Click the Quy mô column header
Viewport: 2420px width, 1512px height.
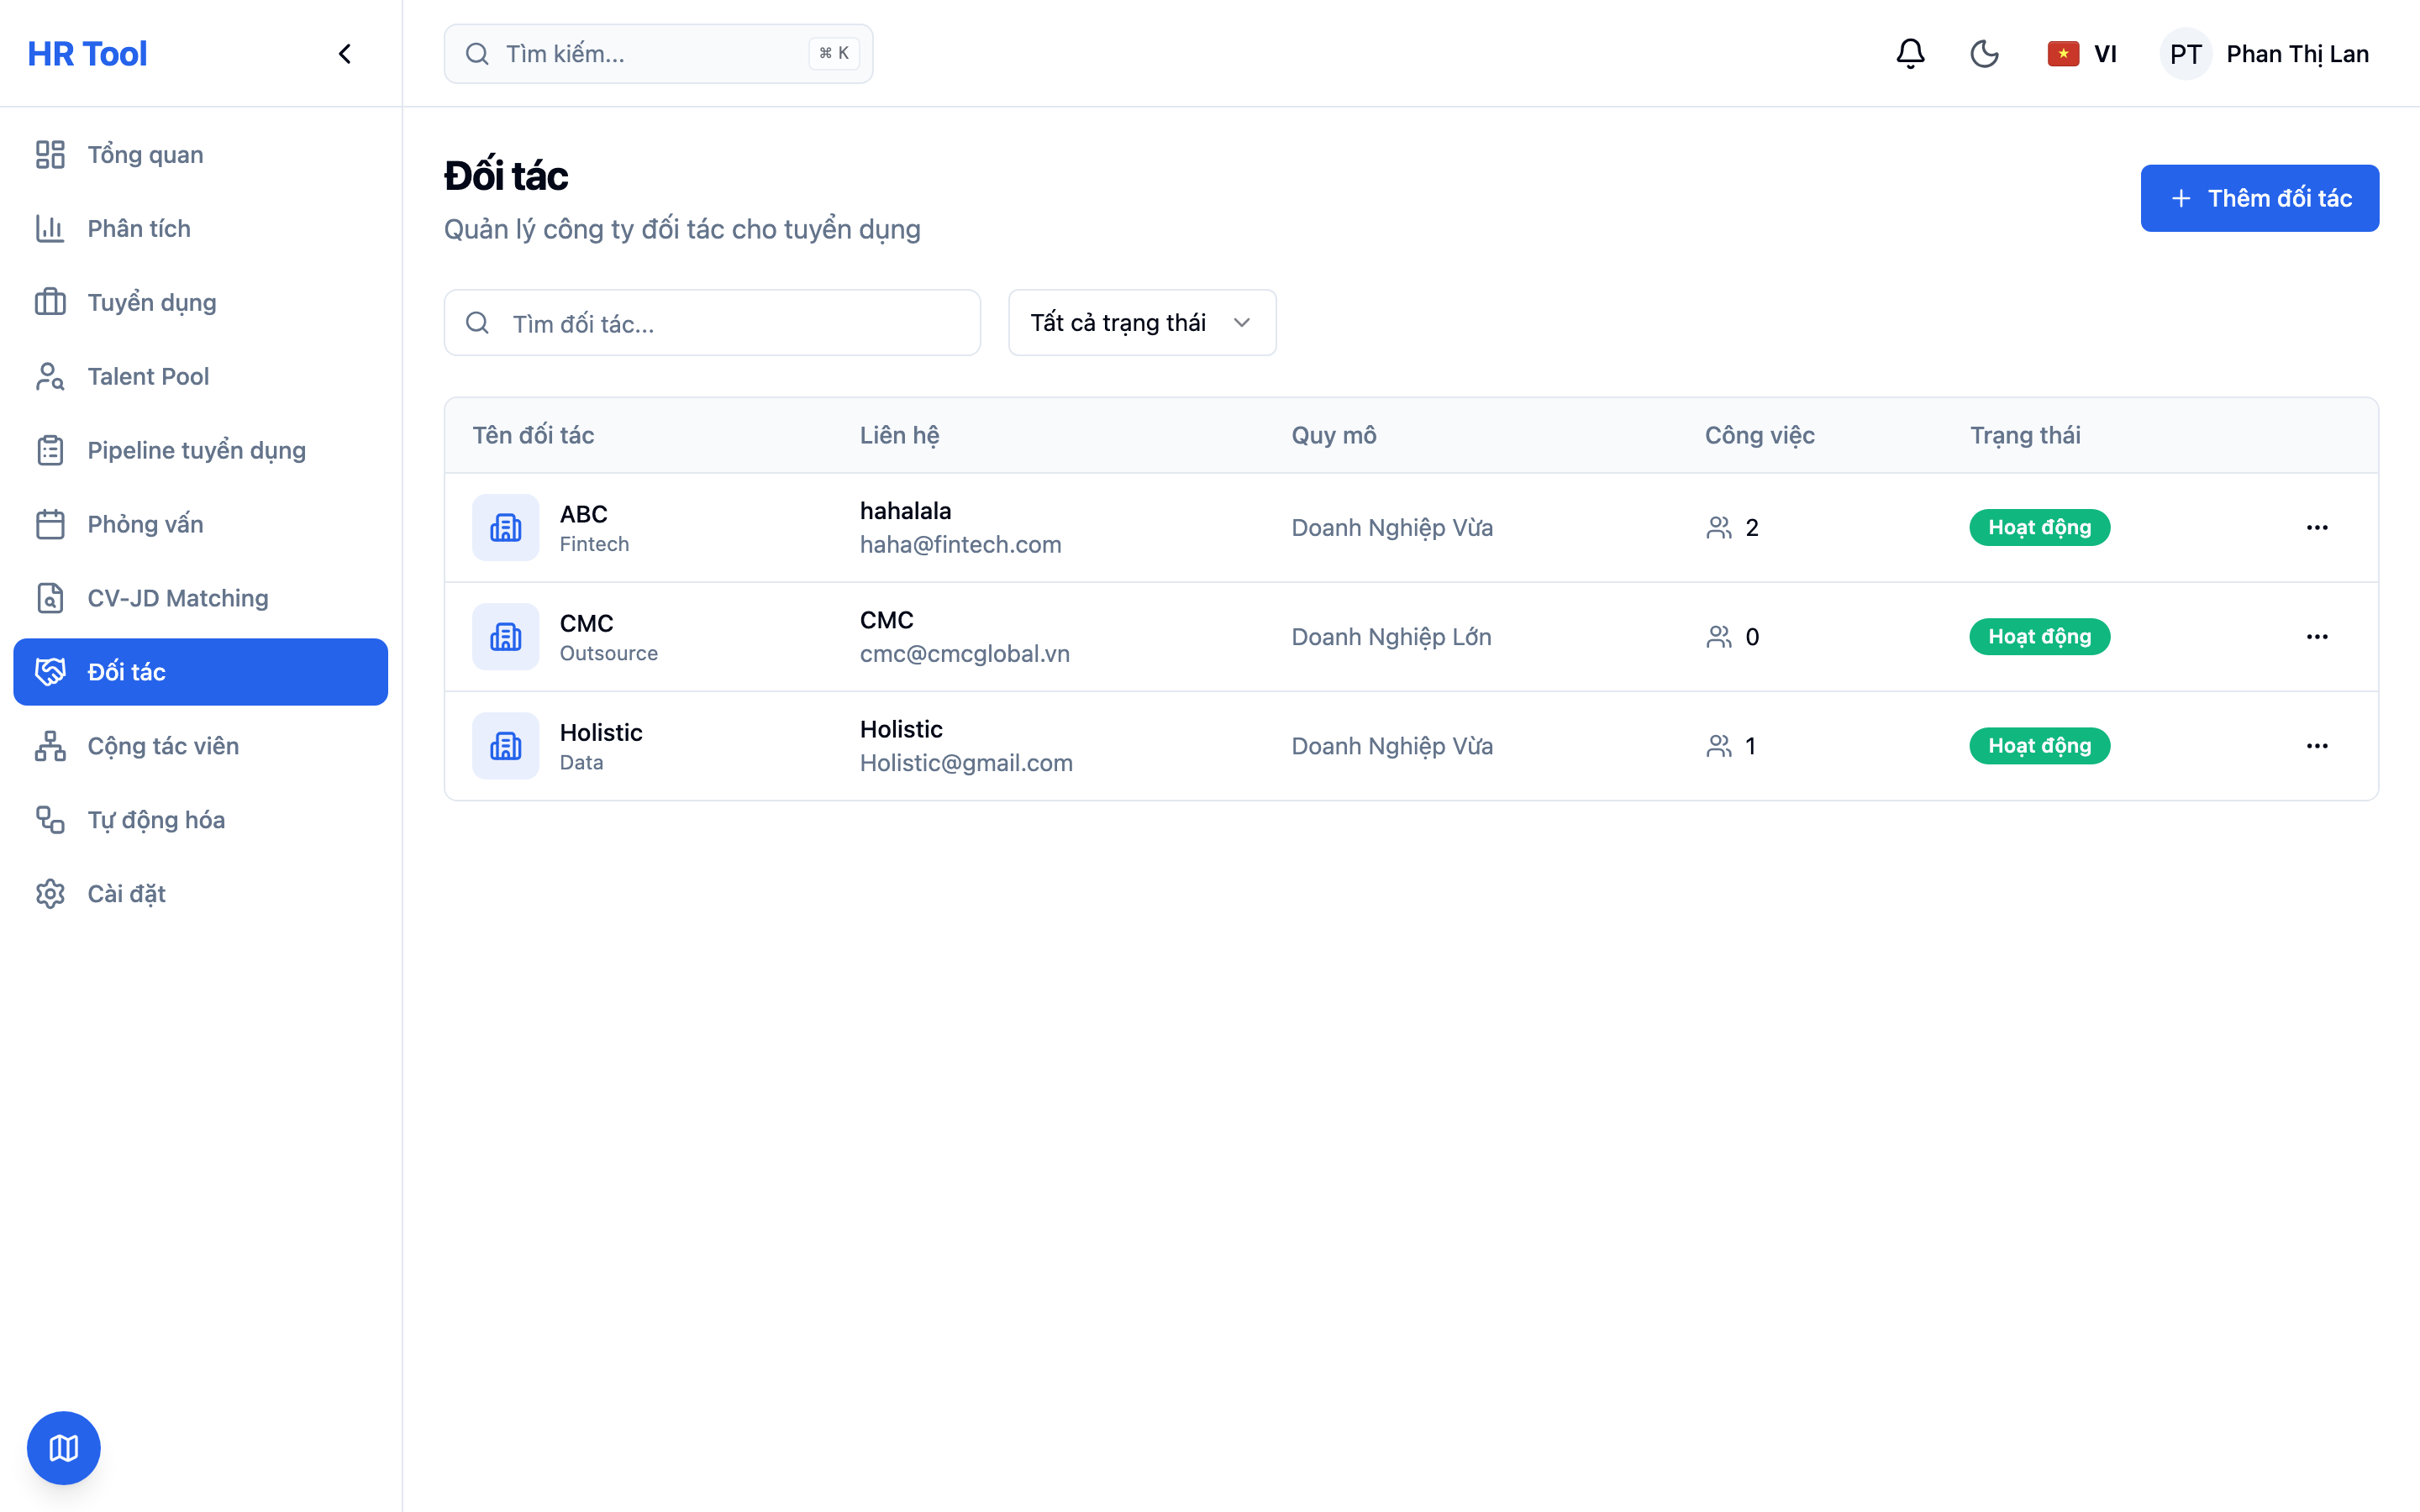(1334, 435)
